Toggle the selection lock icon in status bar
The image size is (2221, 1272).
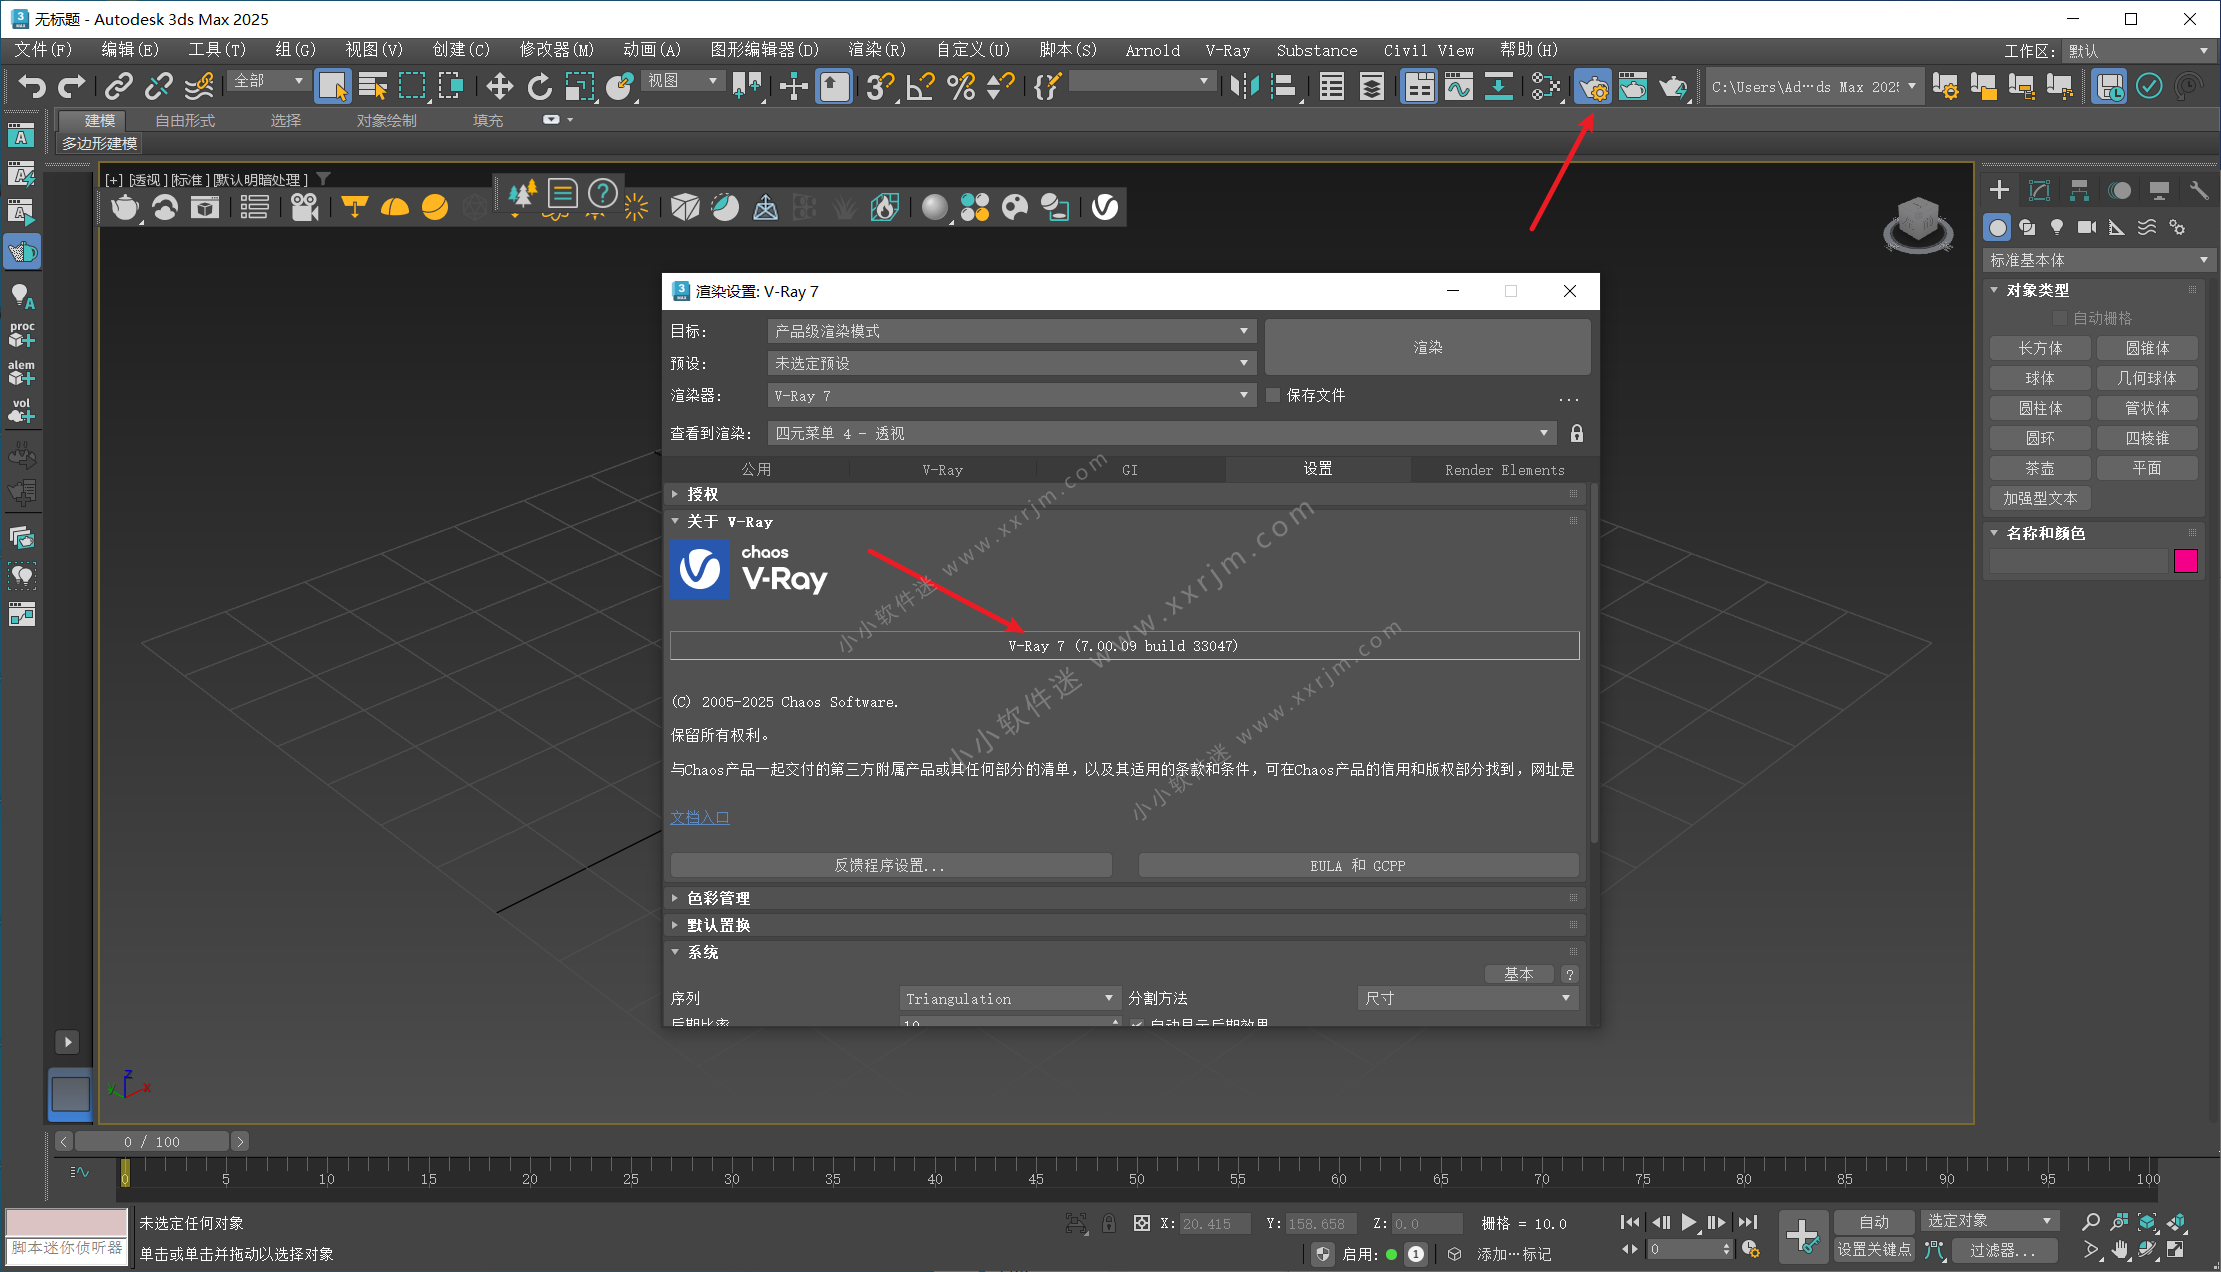[1108, 1223]
